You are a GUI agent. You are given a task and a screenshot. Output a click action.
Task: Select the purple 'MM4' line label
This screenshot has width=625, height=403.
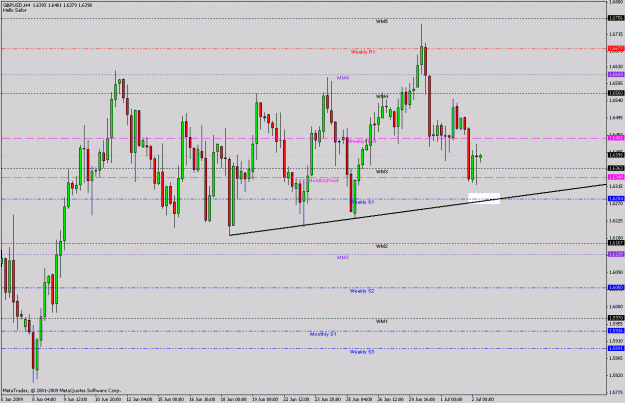343,78
